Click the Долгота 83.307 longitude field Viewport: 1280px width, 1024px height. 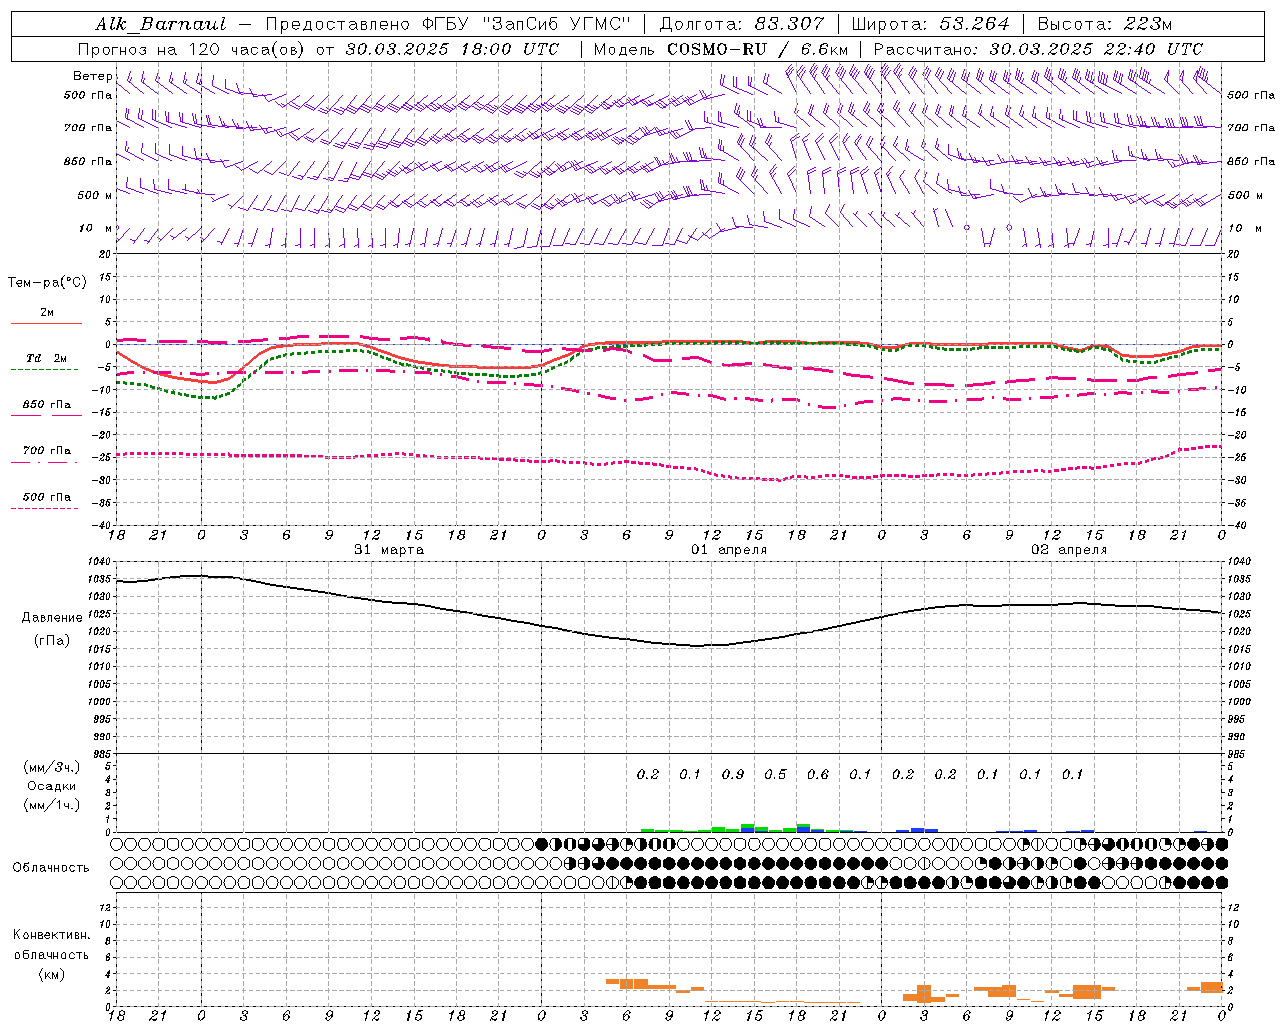click(x=742, y=24)
